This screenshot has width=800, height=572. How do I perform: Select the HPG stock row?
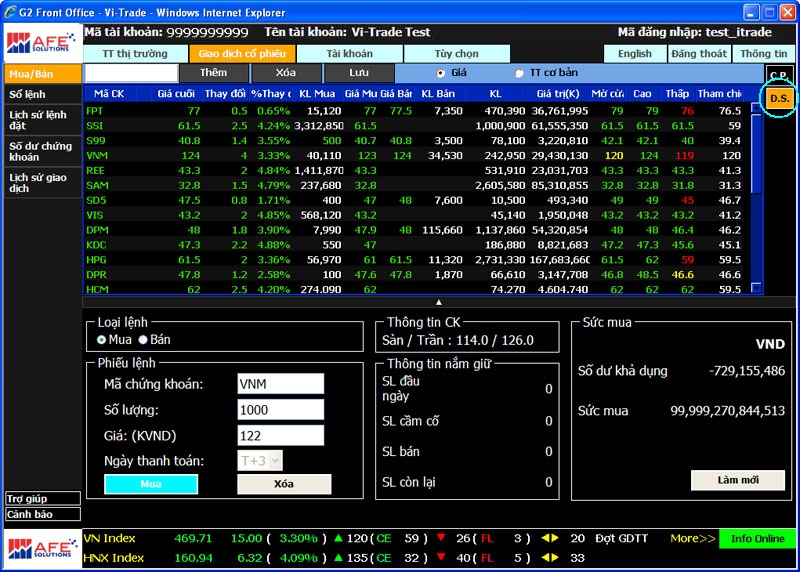click(x=416, y=260)
